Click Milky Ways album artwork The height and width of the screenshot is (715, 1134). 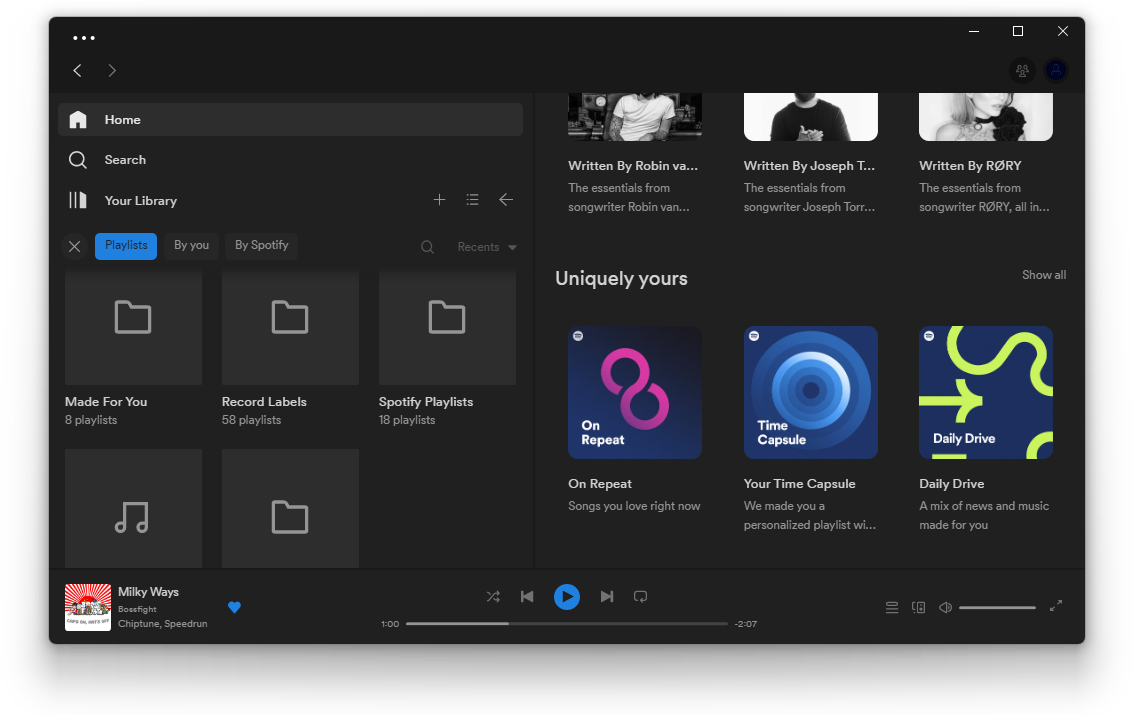pos(88,607)
